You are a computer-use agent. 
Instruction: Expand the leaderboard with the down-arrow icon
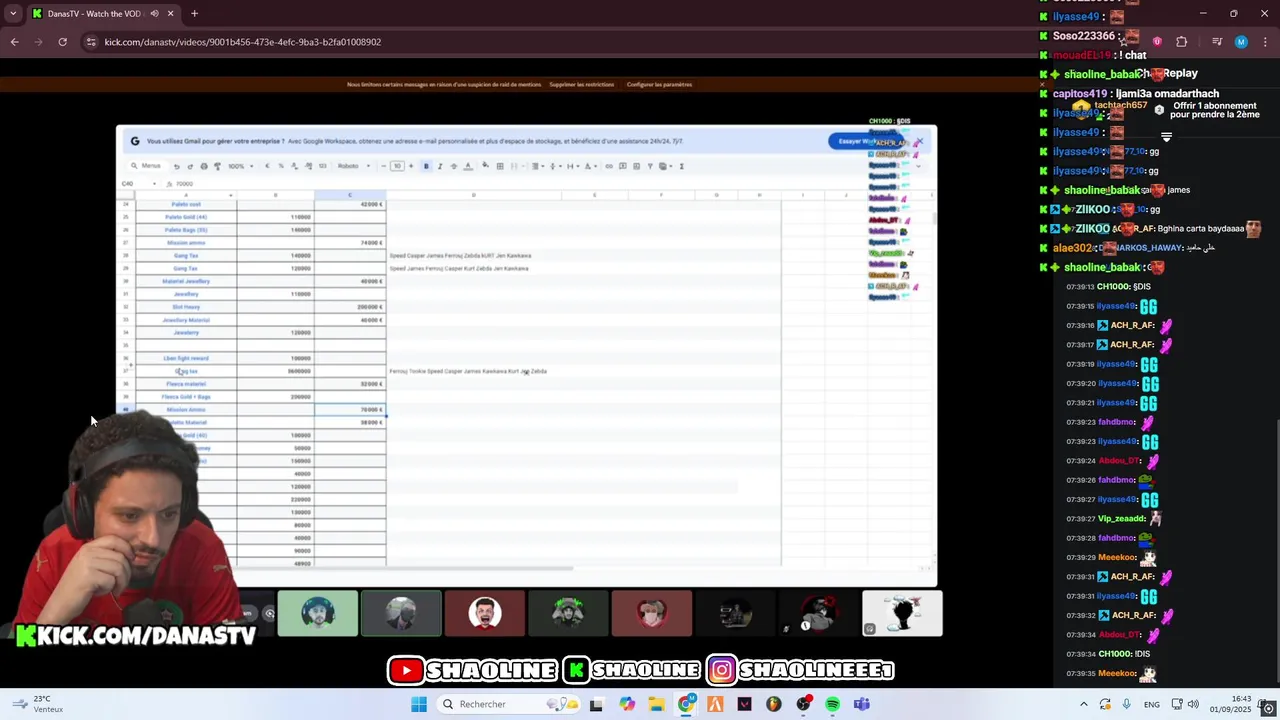point(1166,137)
